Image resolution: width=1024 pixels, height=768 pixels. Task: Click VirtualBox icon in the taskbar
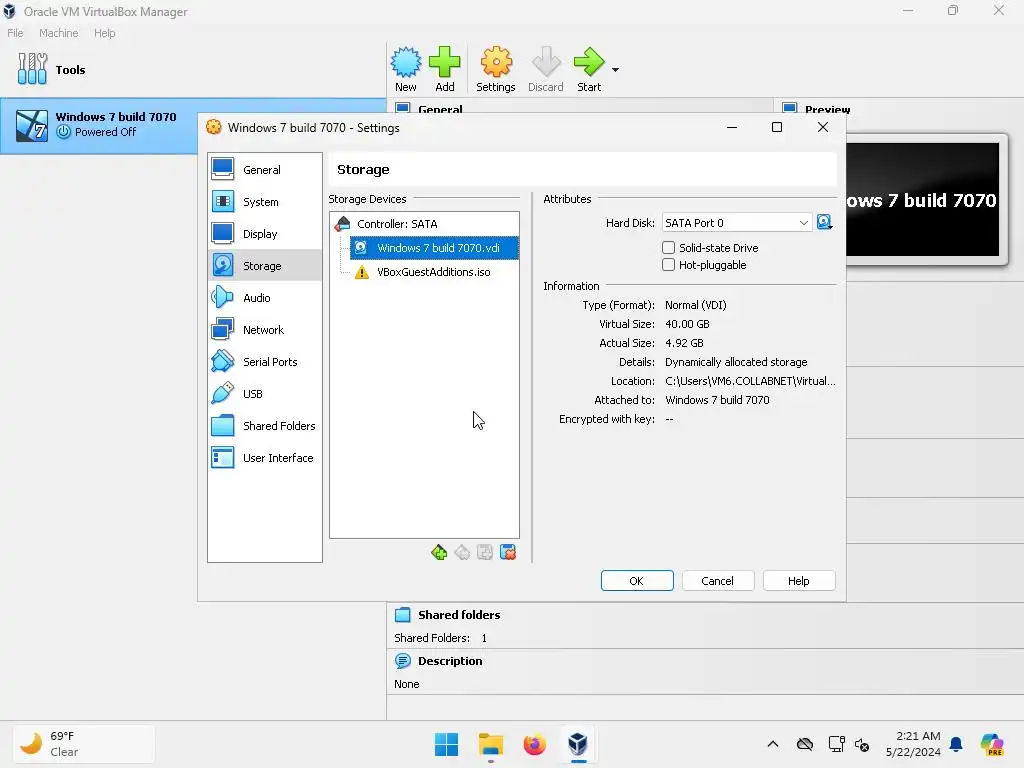578,744
